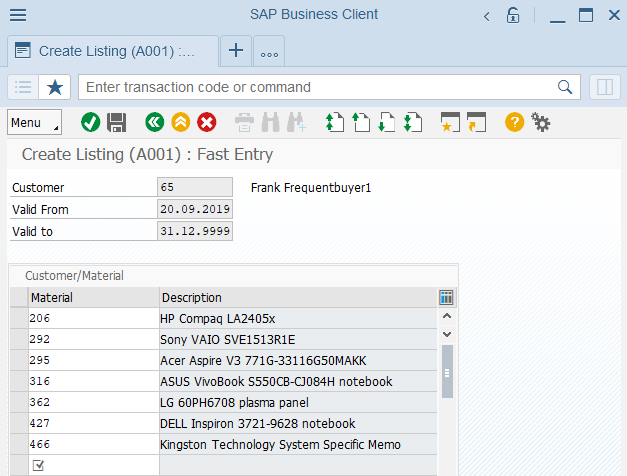627x476 pixels.
Task: Click the empty material cell with checkbox
Action: (x=94, y=465)
